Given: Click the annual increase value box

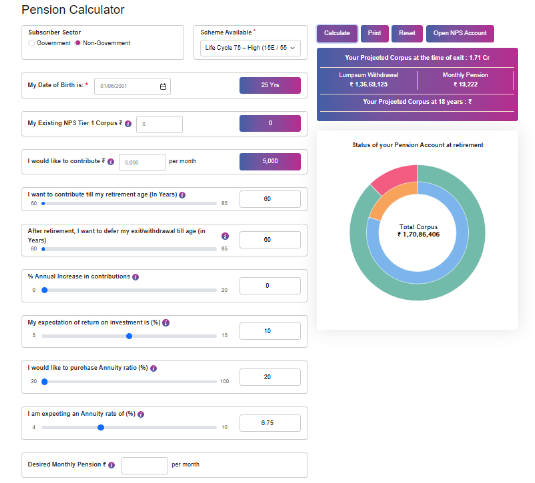Looking at the screenshot, I should coord(270,286).
